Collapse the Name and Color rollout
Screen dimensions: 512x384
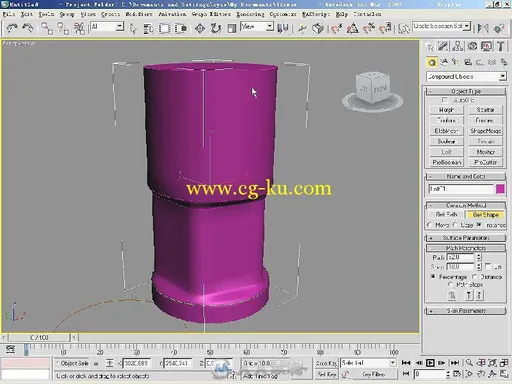tap(466, 176)
